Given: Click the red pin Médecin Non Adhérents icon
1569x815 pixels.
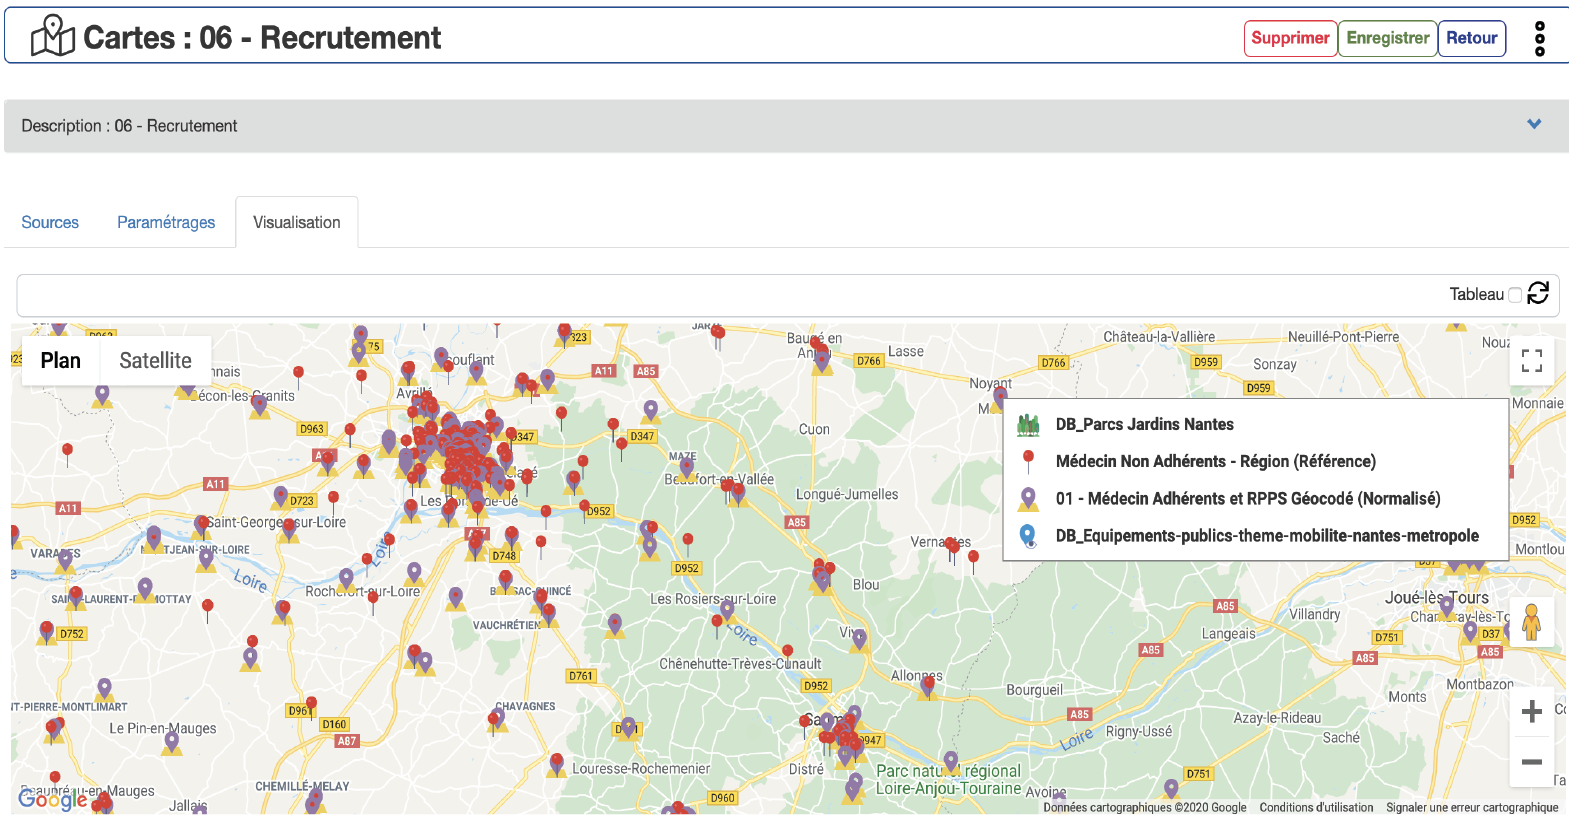Looking at the screenshot, I should click(1028, 461).
